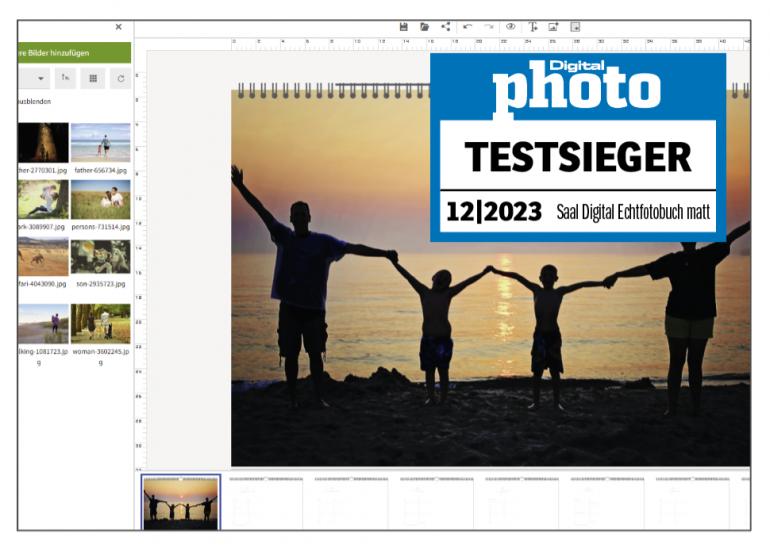Insert an image placeholder
Image resolution: width=770 pixels, height=552 pixels.
tap(554, 27)
